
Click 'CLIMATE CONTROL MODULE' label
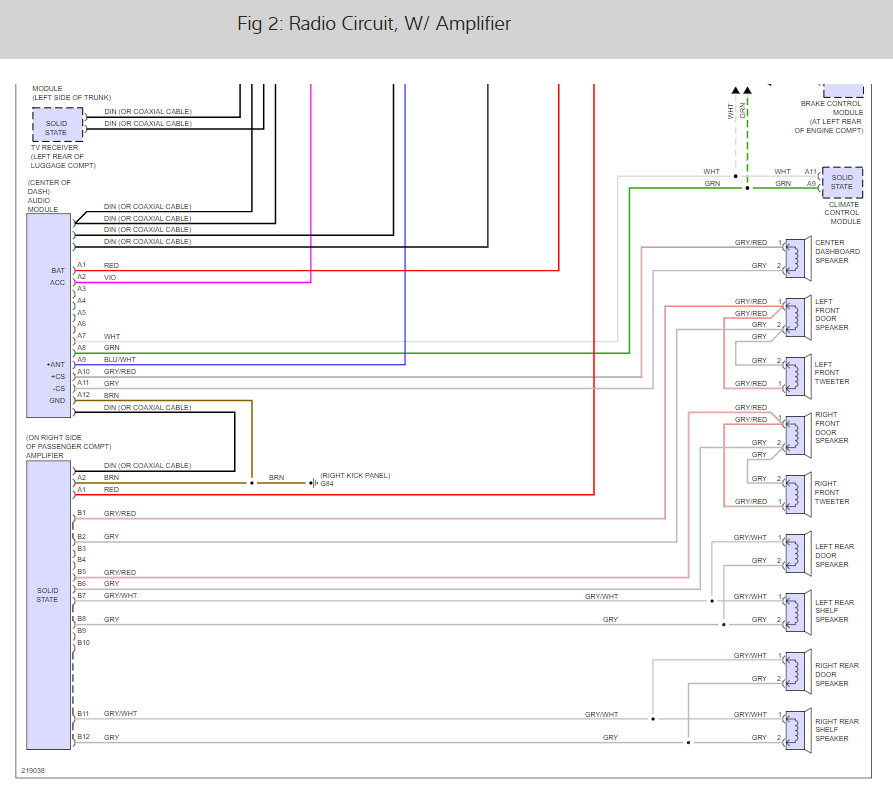pos(842,213)
